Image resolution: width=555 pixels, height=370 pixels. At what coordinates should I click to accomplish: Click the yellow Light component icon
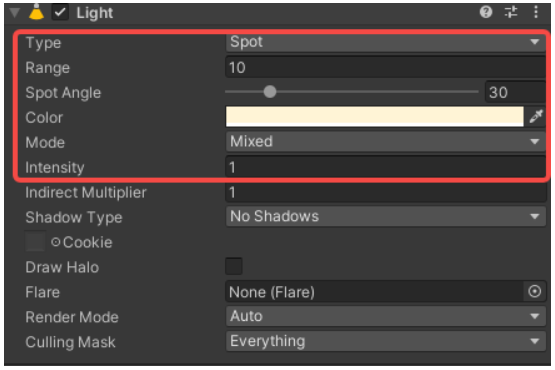[x=36, y=12]
